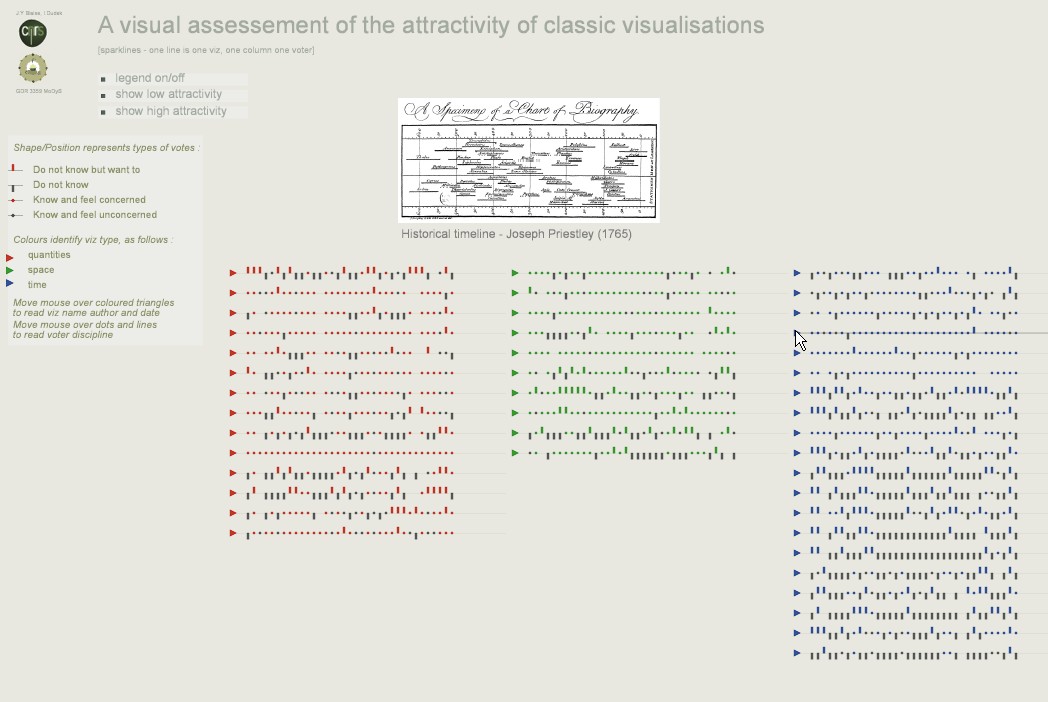Click the page title about attractivity of visualisations

point(431,25)
